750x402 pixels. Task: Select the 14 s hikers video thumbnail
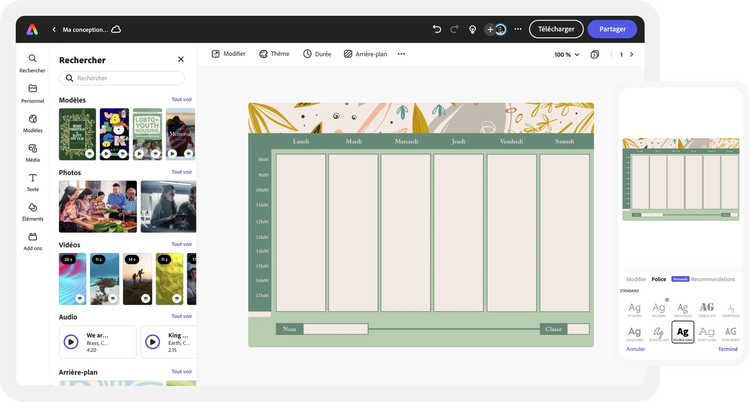(138, 279)
